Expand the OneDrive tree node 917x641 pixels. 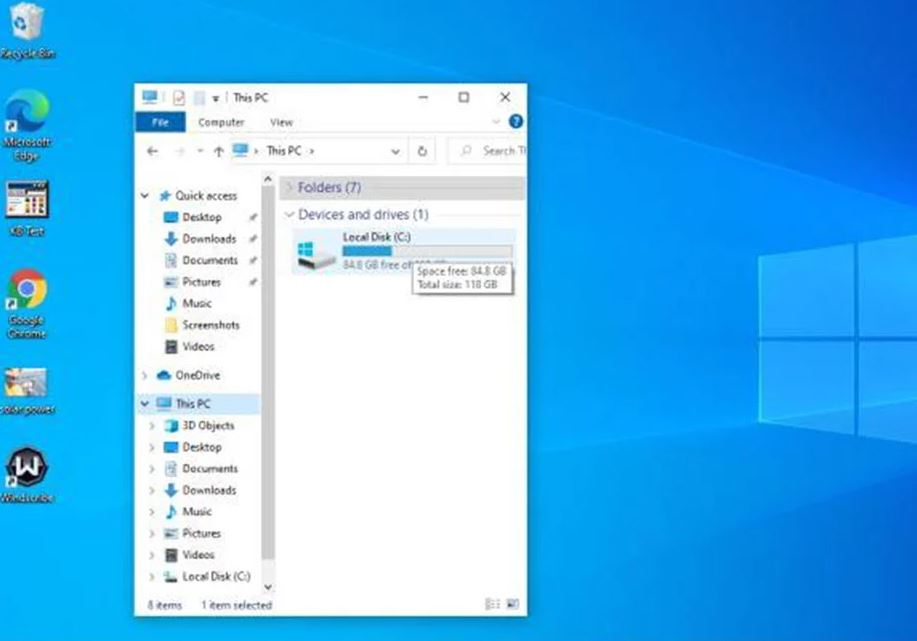(x=145, y=376)
